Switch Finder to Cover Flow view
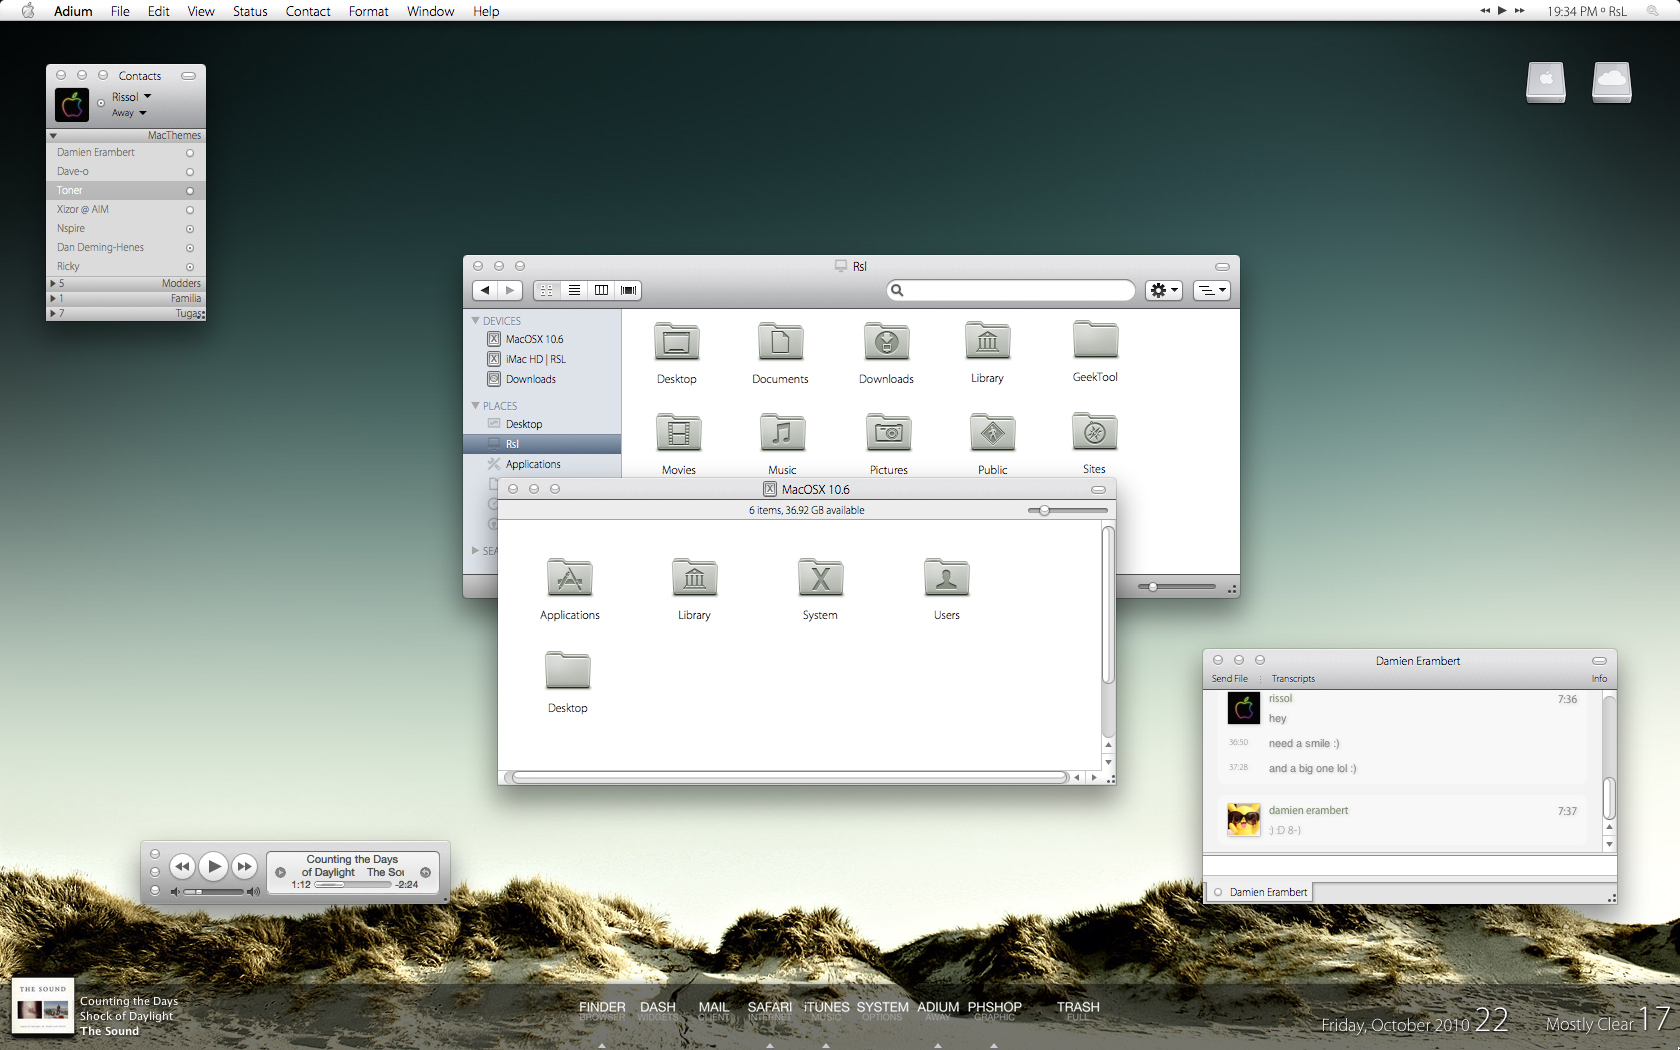 [x=628, y=290]
